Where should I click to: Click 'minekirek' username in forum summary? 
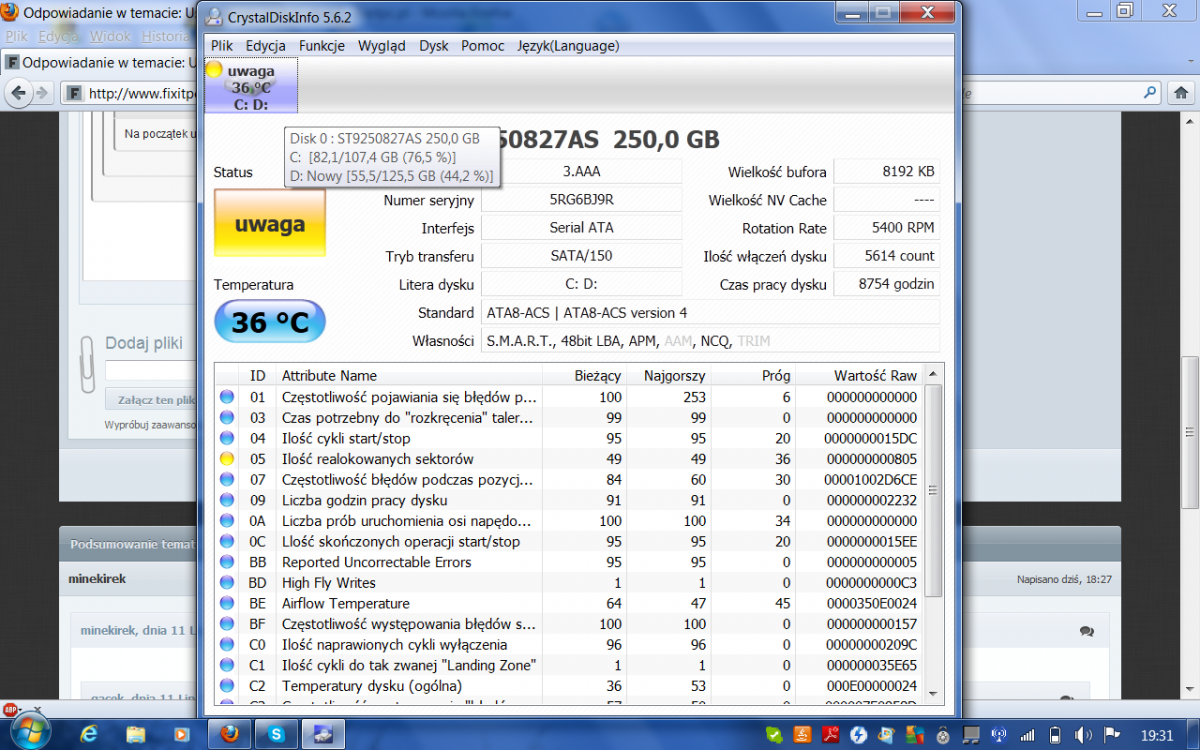coord(97,579)
